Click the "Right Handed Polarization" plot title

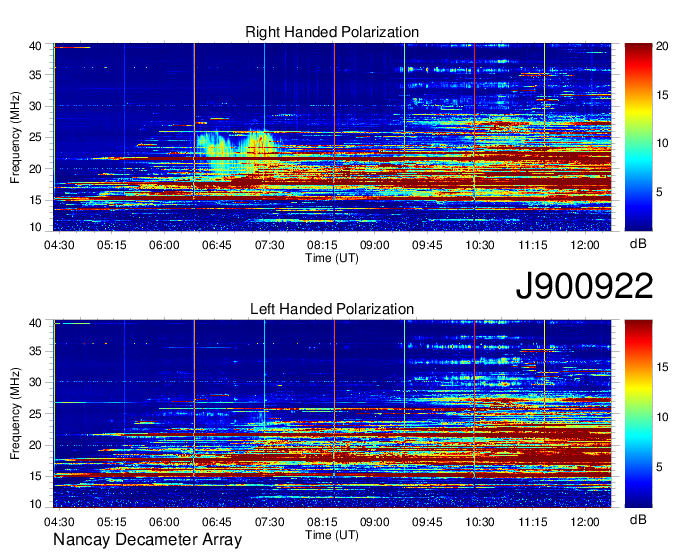[332, 32]
